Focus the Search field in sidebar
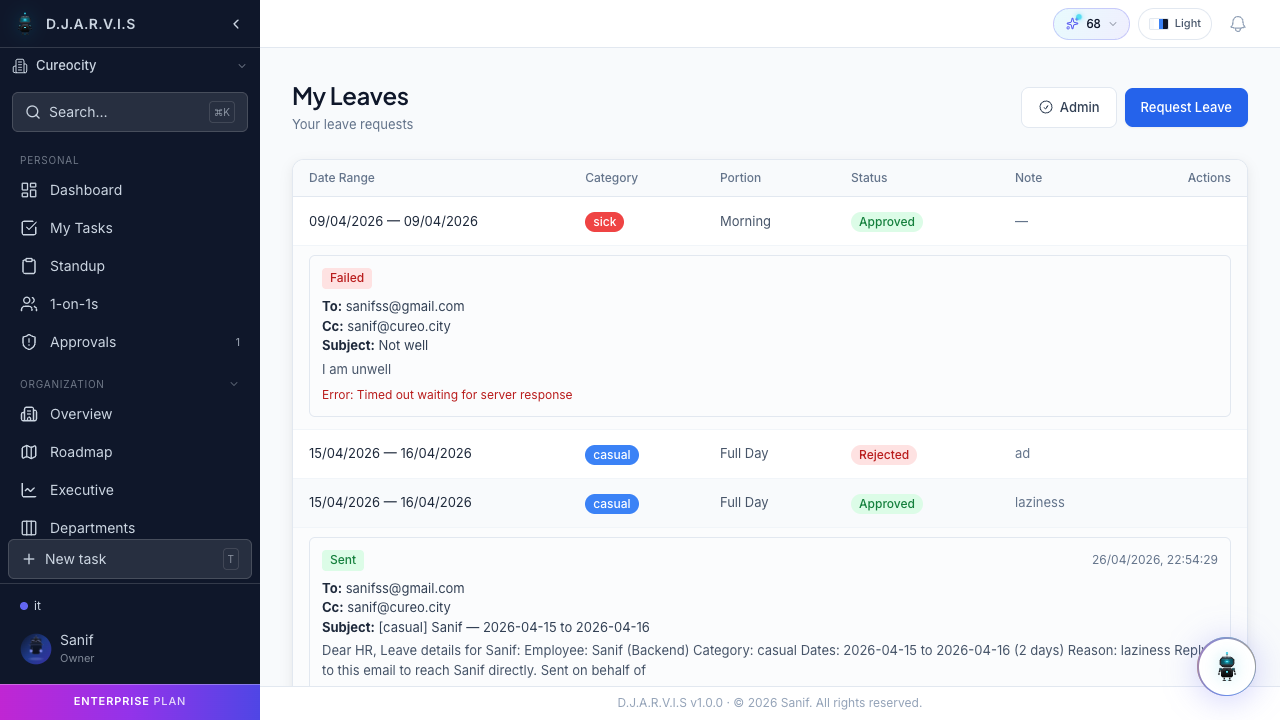1280x720 pixels. tap(130, 112)
